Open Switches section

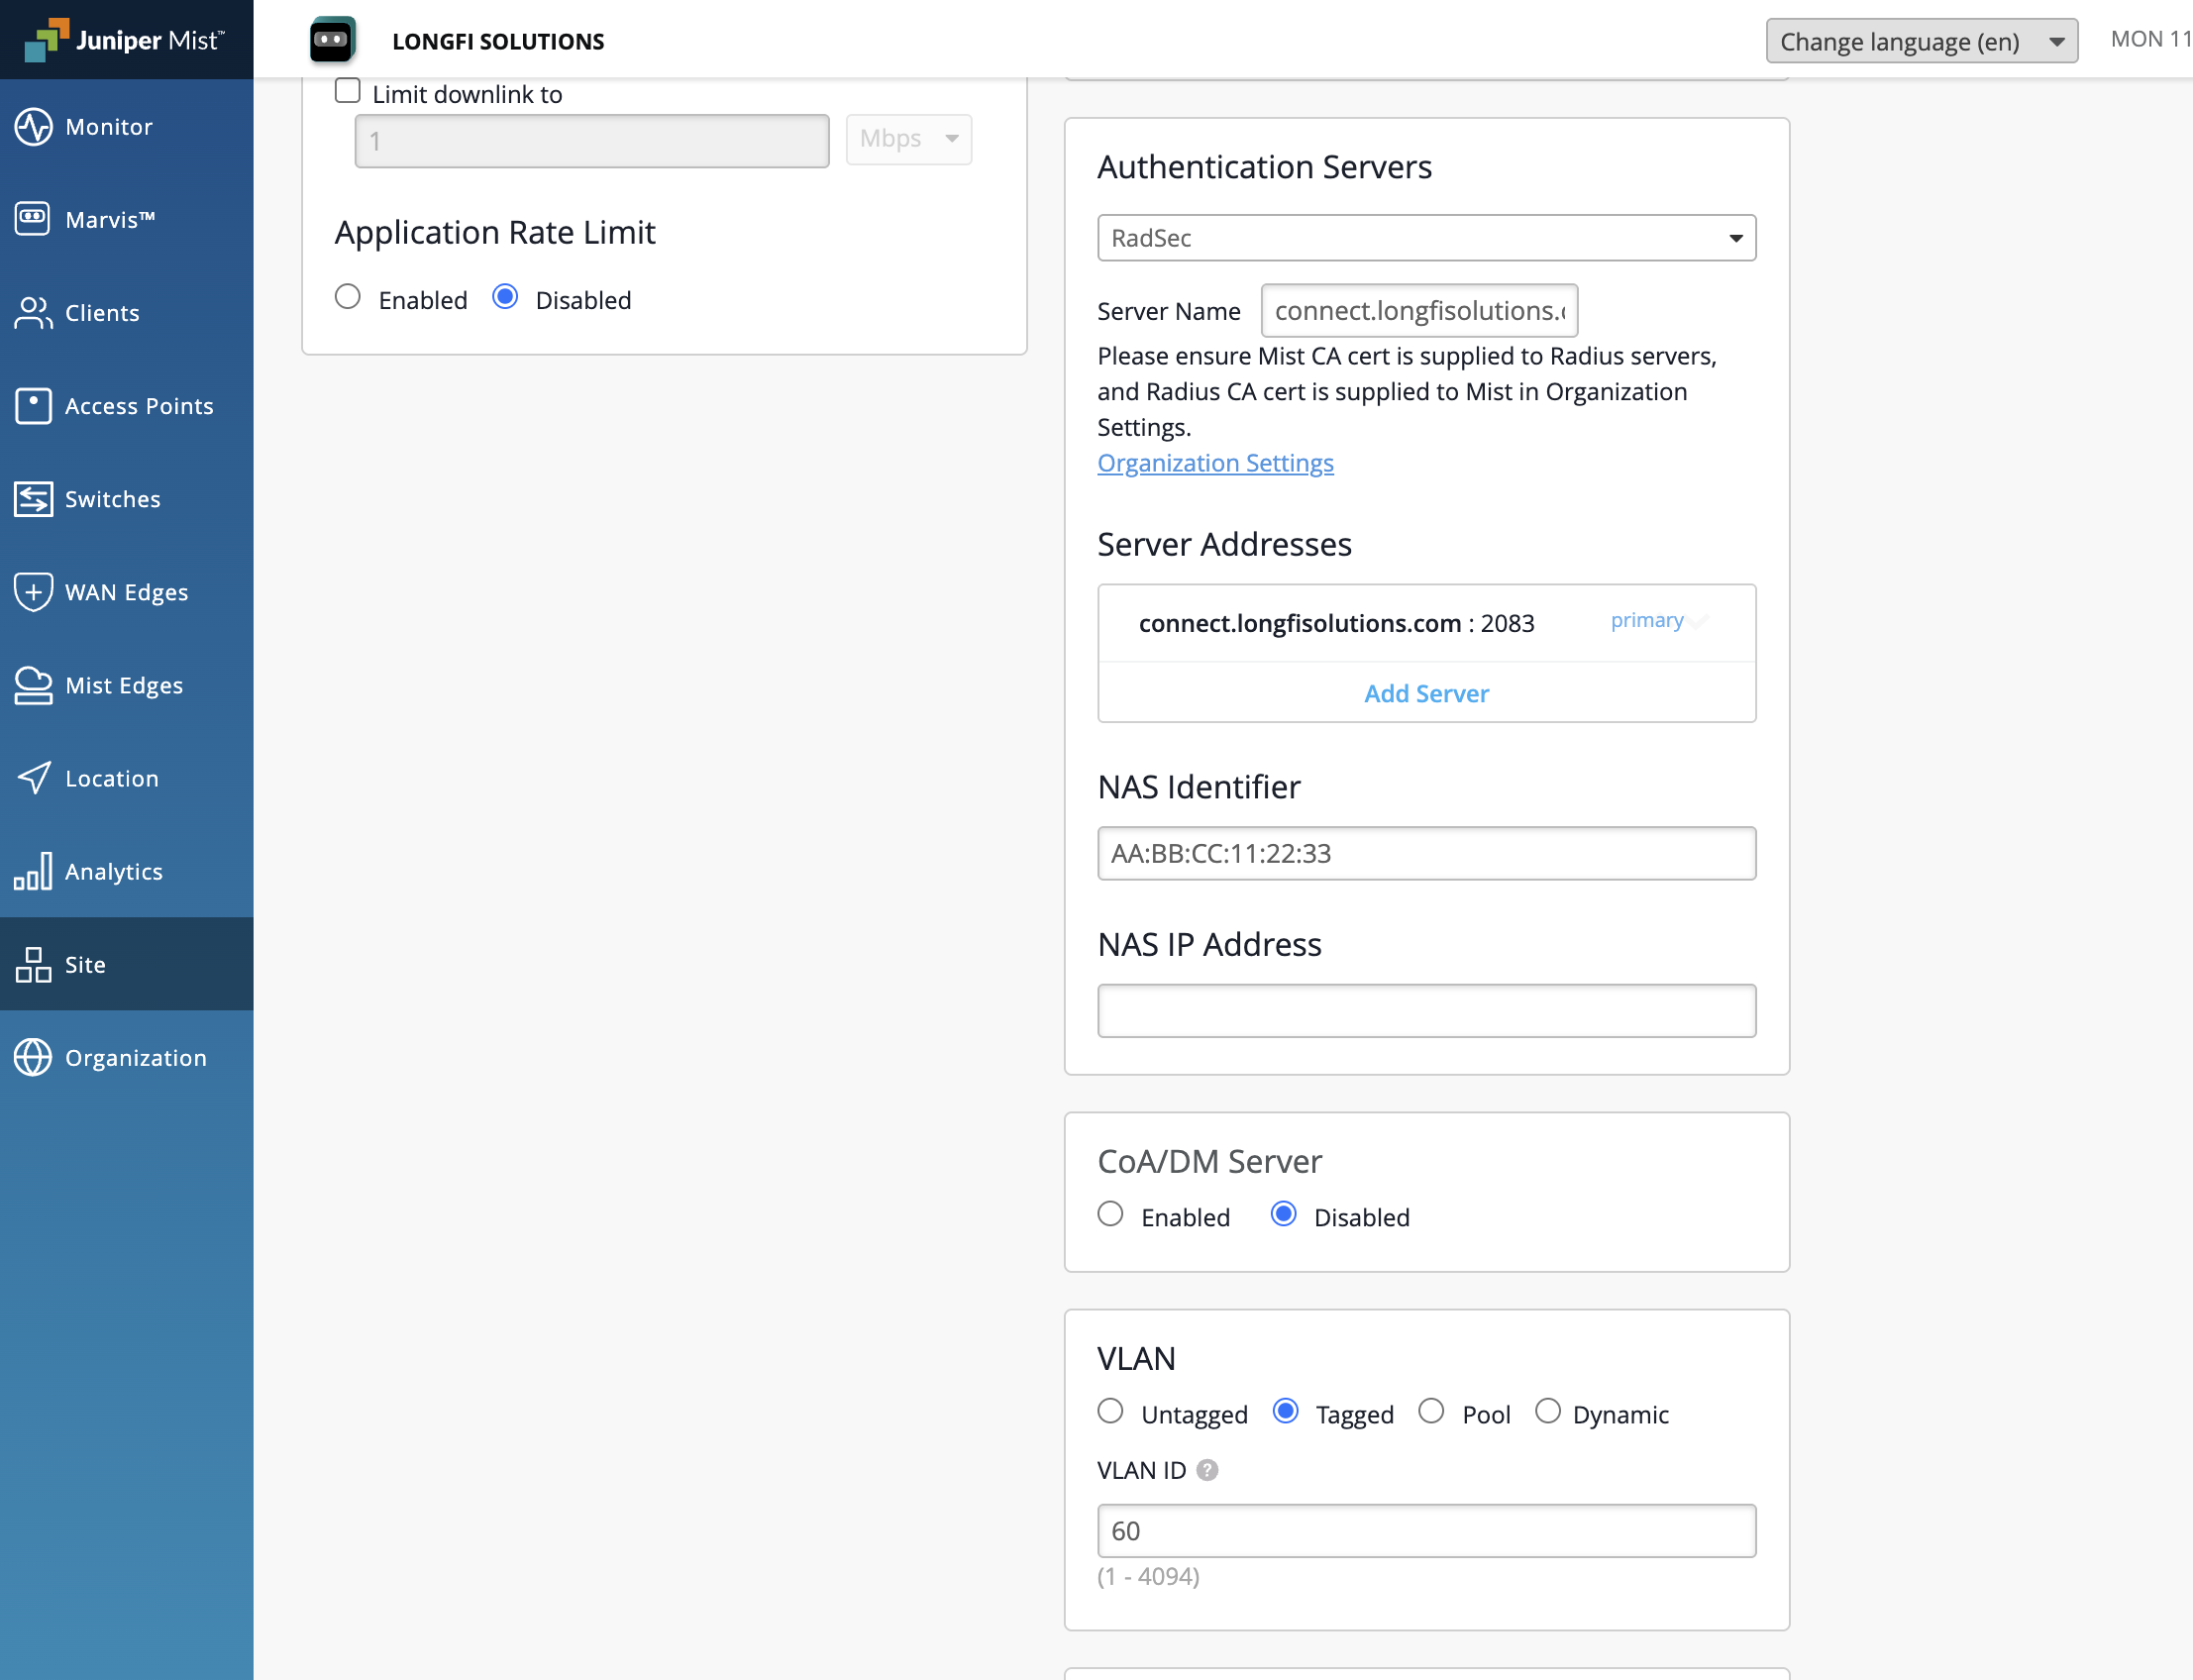(x=127, y=499)
